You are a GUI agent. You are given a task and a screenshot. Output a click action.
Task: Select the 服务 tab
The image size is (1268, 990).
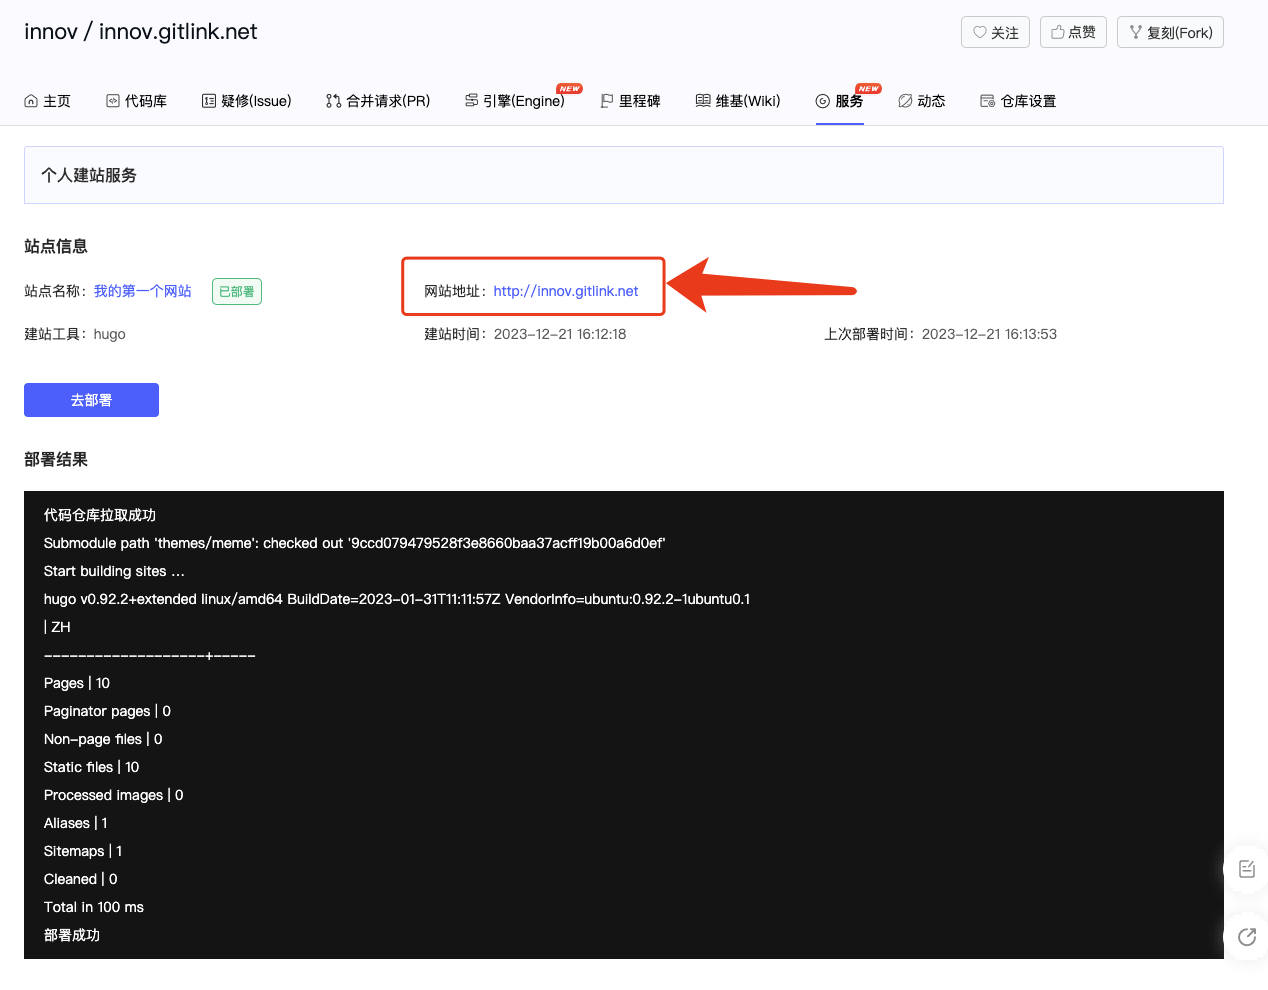(840, 101)
